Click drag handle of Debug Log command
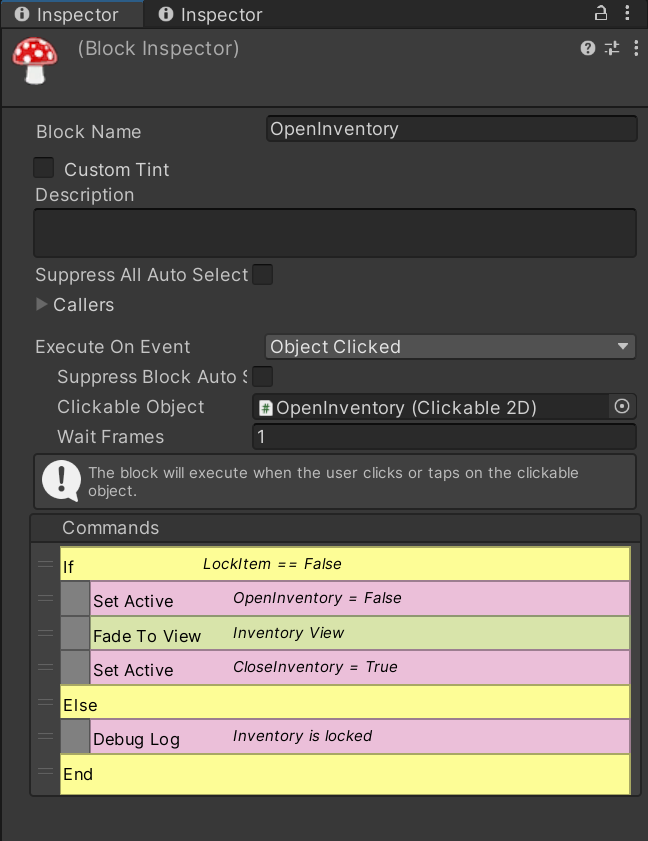The image size is (648, 841). click(x=46, y=736)
